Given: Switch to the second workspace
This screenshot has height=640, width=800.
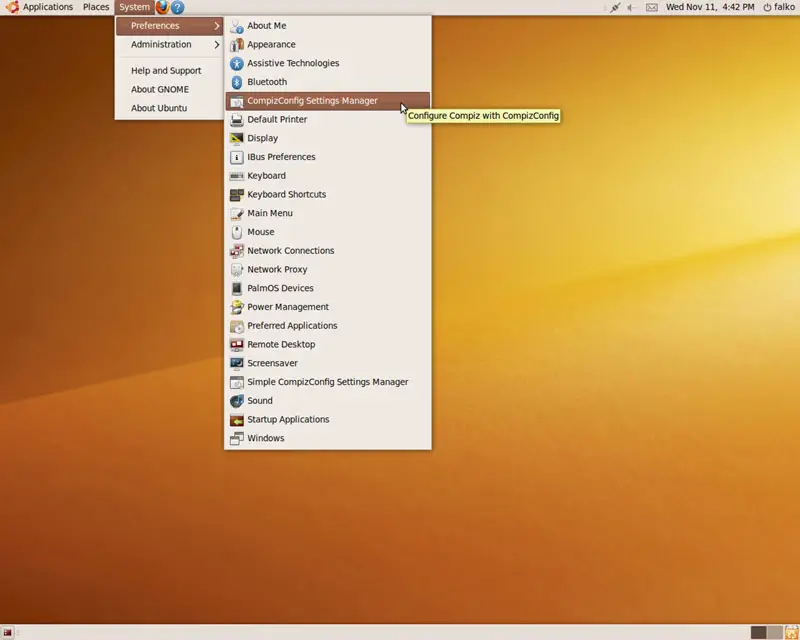Looking at the screenshot, I should point(774,633).
